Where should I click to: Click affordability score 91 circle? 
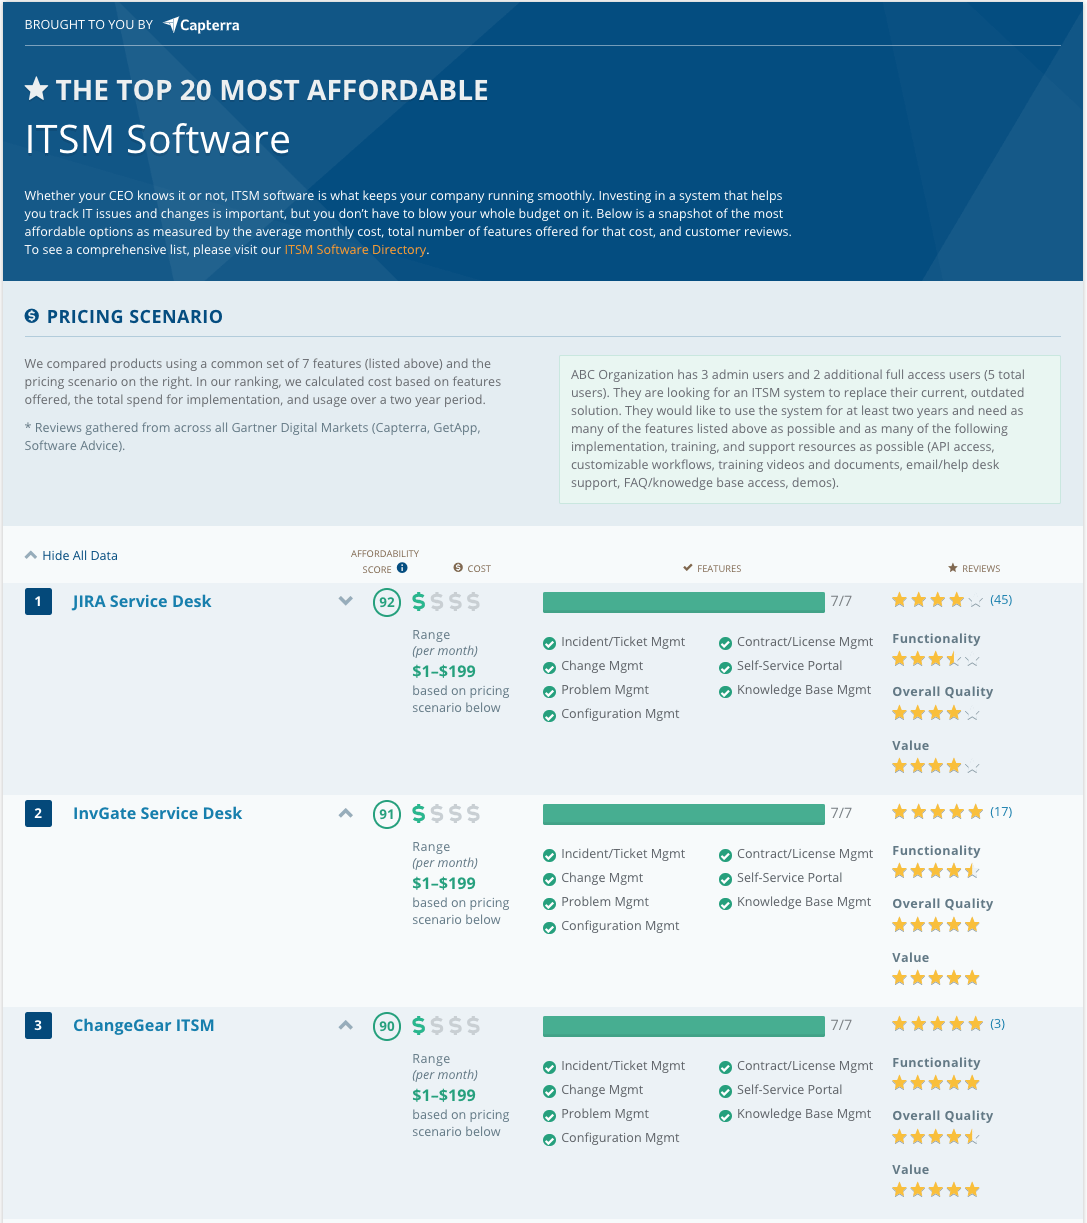(386, 815)
